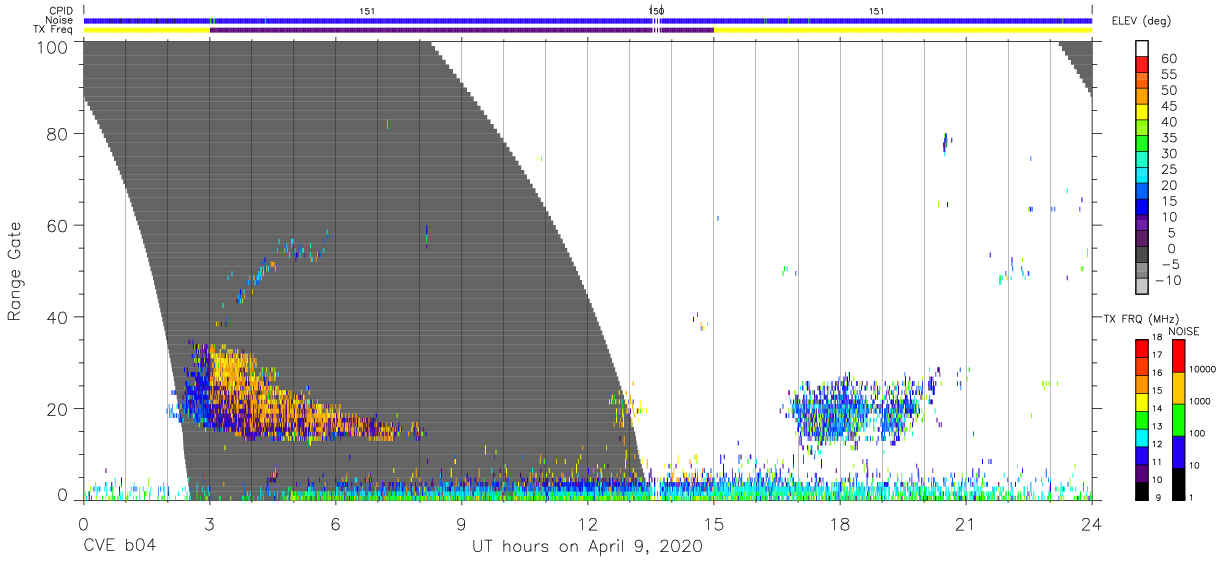Click the 45 label on the ELEV colorbar
The width and height of the screenshot is (1228, 567).
coord(1168,106)
